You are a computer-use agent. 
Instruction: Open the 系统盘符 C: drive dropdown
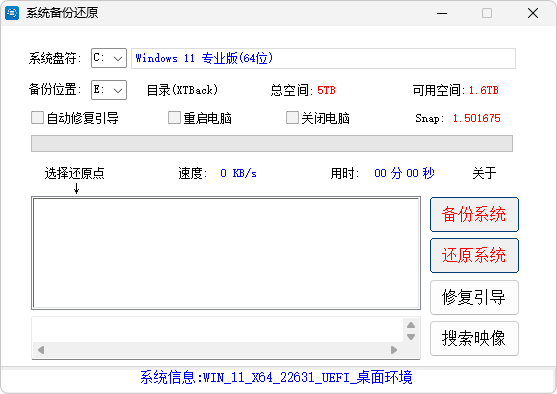(109, 58)
